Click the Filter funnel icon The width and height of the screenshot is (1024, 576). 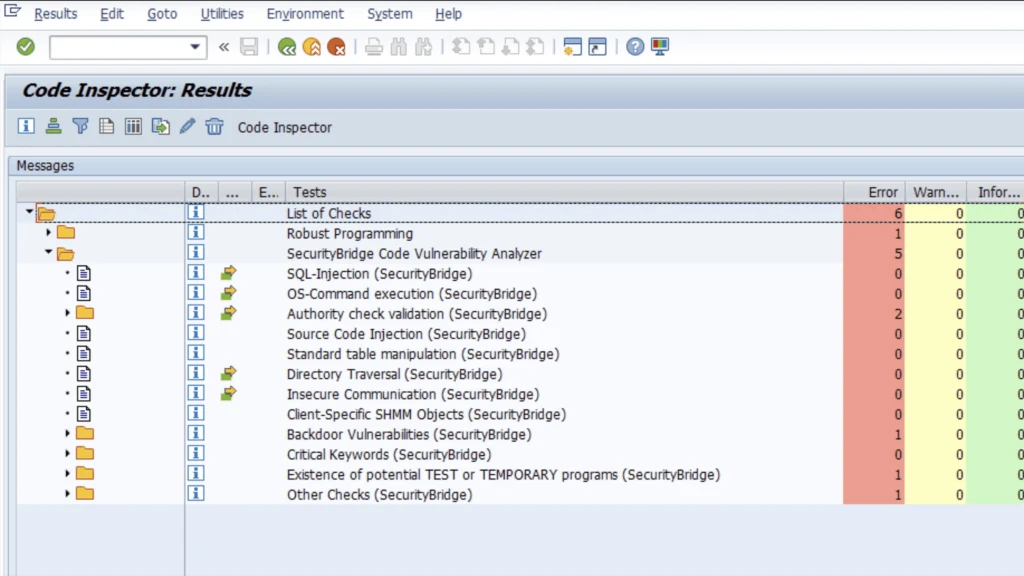[80, 126]
